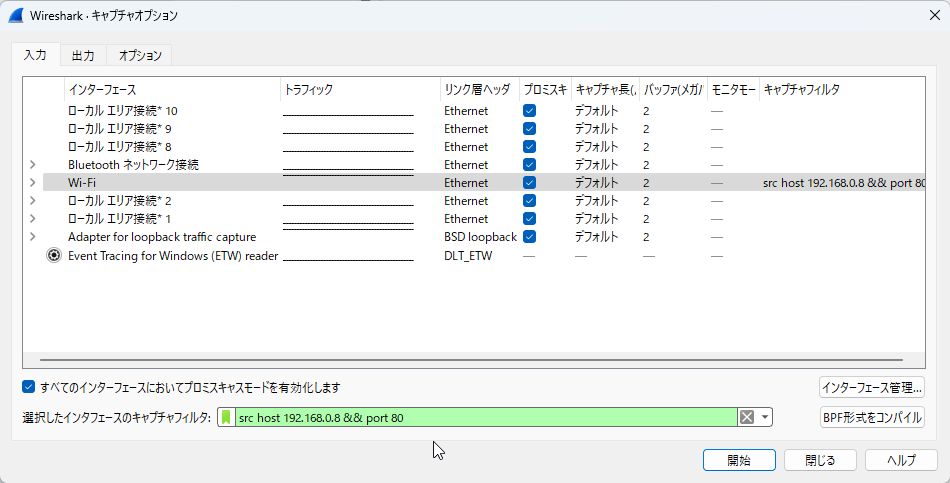Toggle promiscuous checkbox for ローカル エリア接続* 10

[530, 111]
